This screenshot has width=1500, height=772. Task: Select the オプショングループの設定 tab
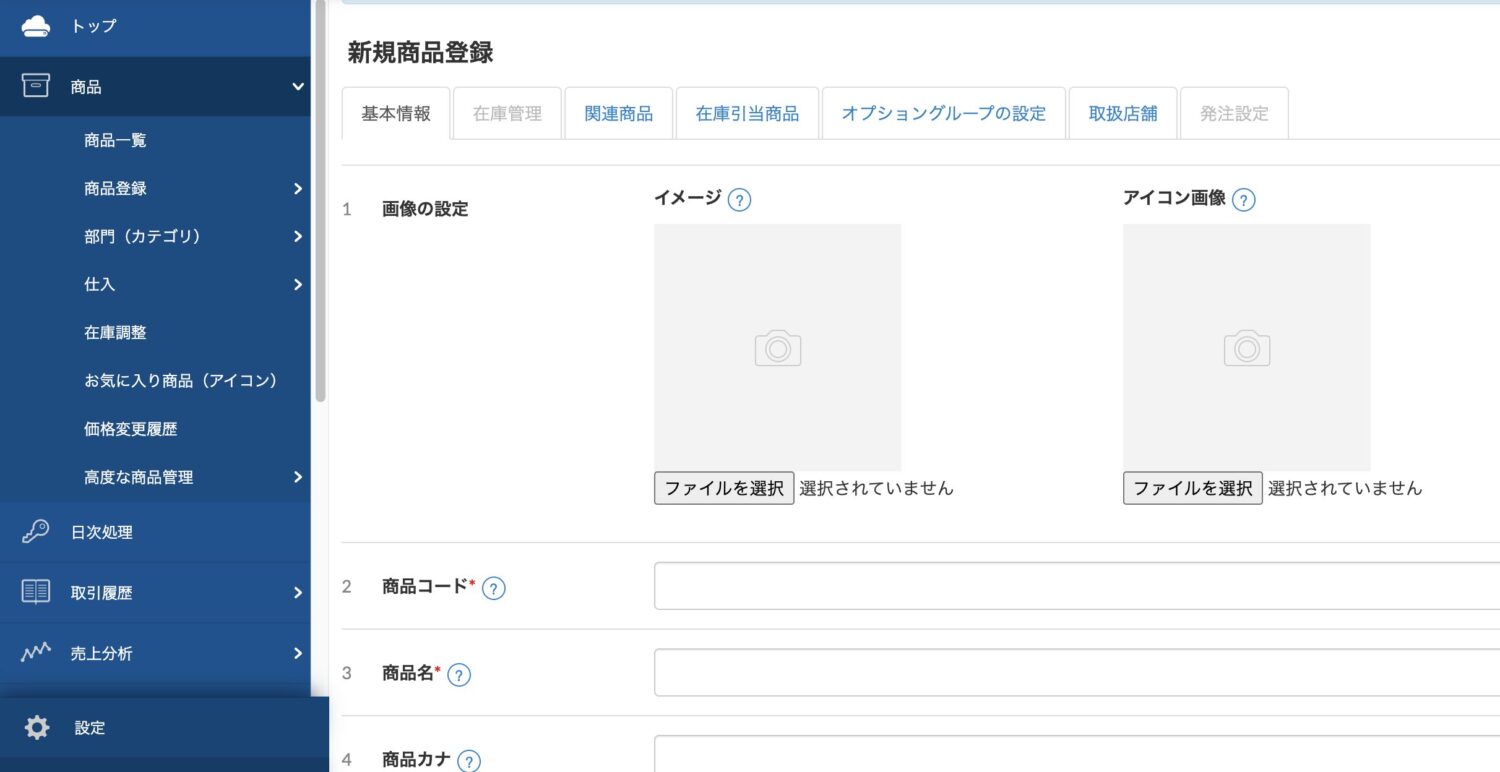point(942,113)
